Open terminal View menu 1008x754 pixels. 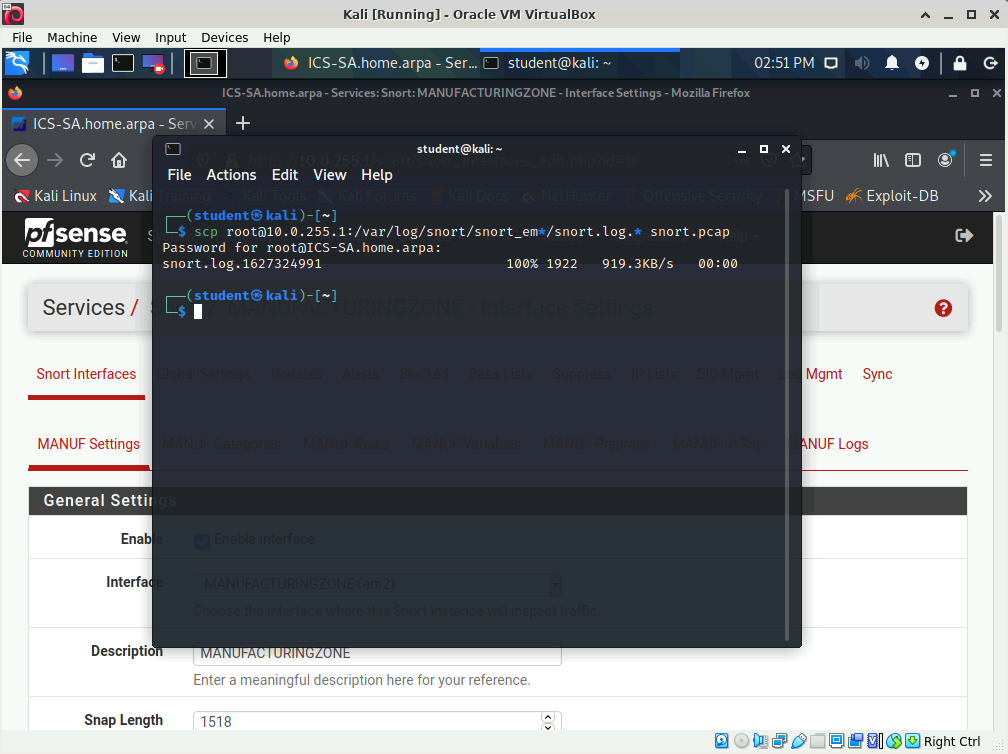pyautogui.click(x=330, y=175)
